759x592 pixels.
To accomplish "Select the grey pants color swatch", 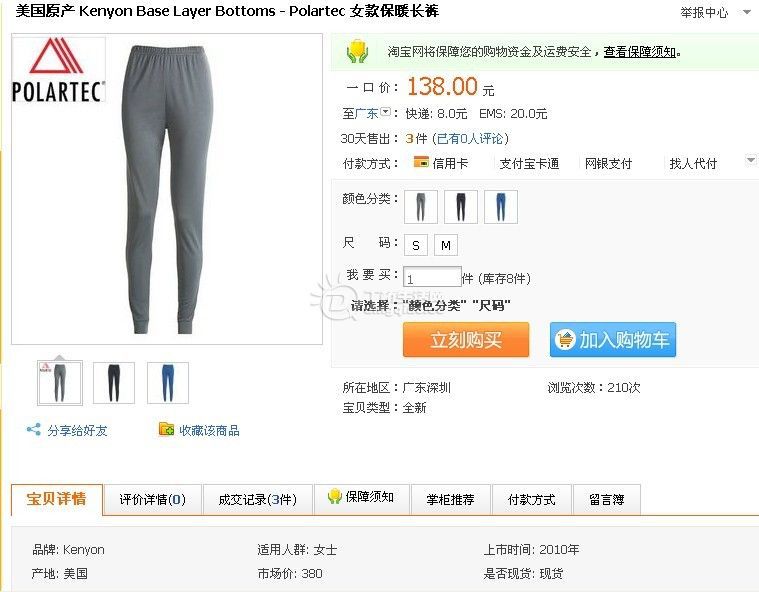I will [x=421, y=207].
